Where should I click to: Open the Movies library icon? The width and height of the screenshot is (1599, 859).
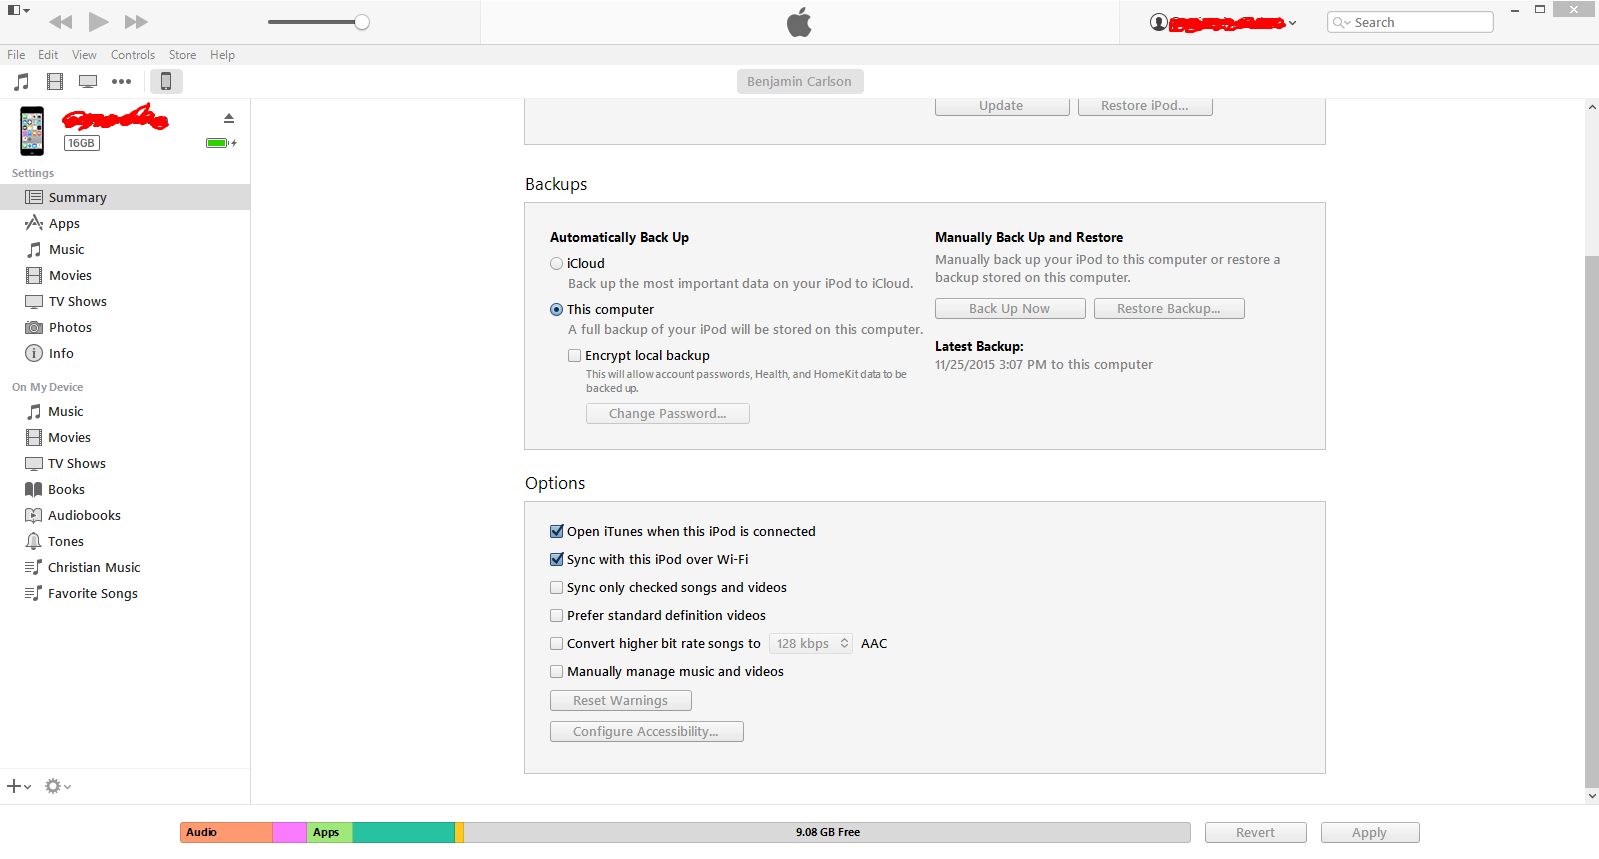tap(55, 82)
